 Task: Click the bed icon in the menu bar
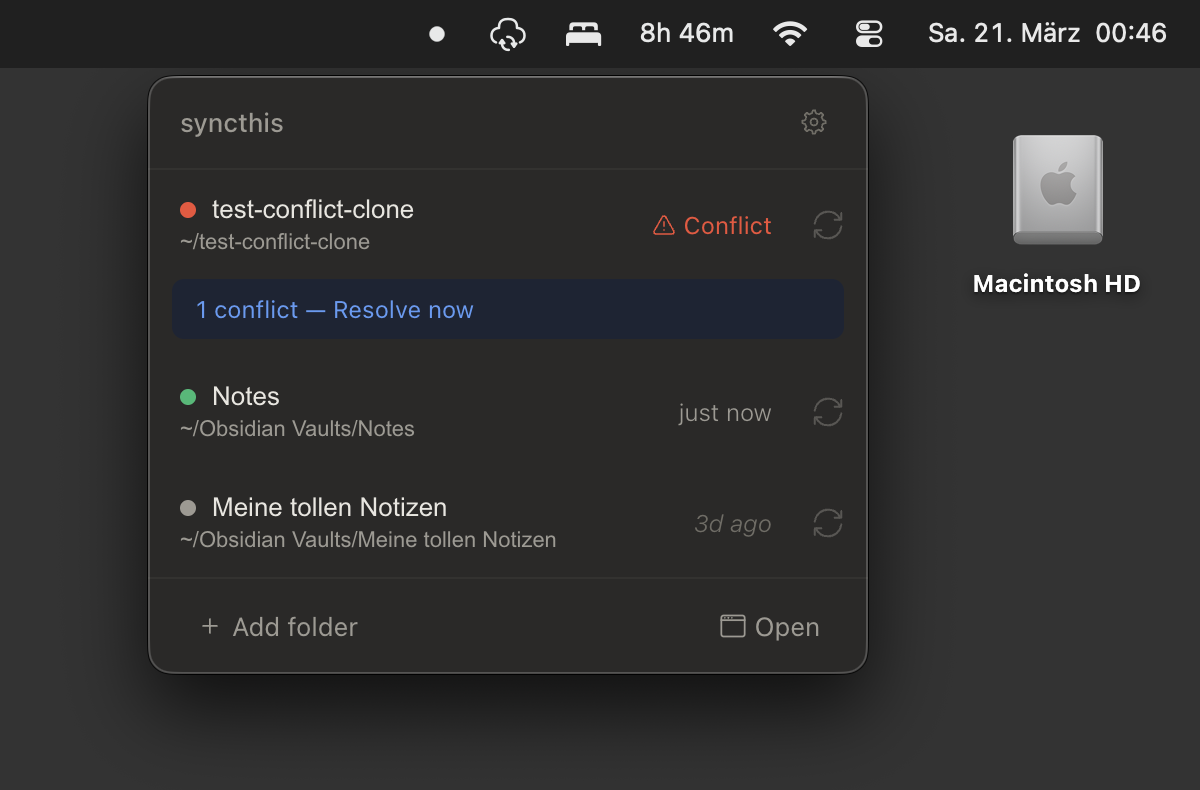583,33
